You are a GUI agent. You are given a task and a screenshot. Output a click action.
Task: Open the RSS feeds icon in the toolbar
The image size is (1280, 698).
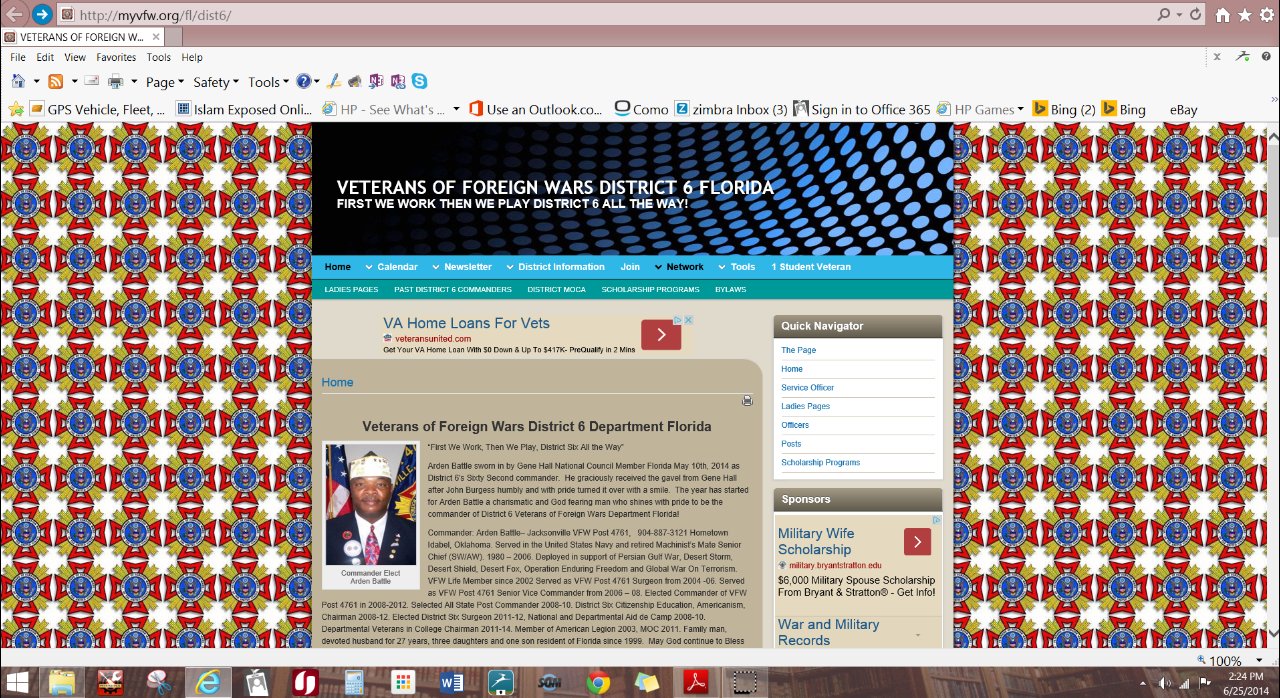click(55, 81)
